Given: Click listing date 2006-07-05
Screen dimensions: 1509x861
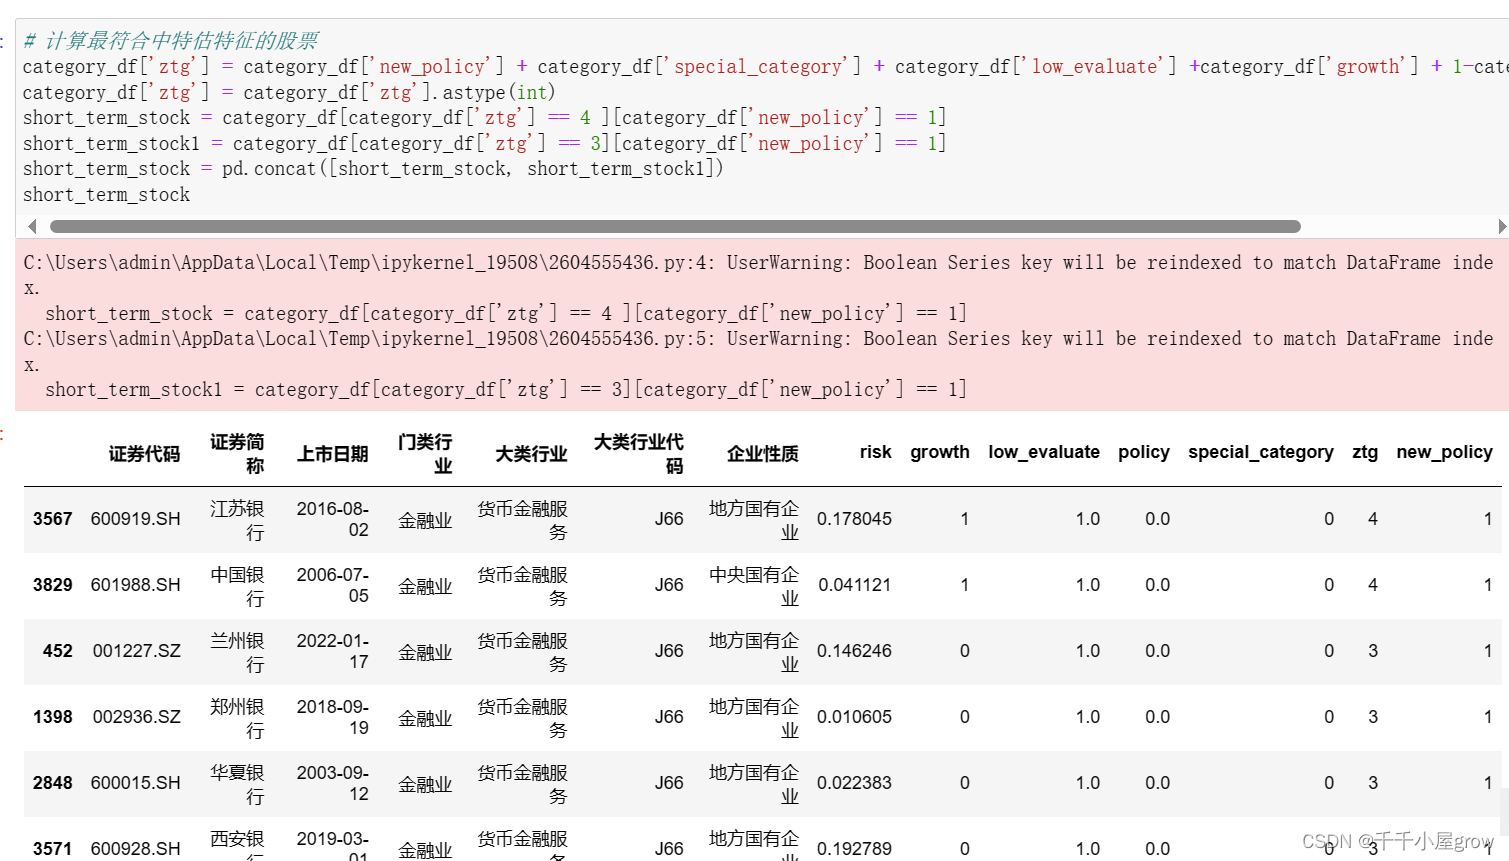Looking at the screenshot, I should pos(332,585).
